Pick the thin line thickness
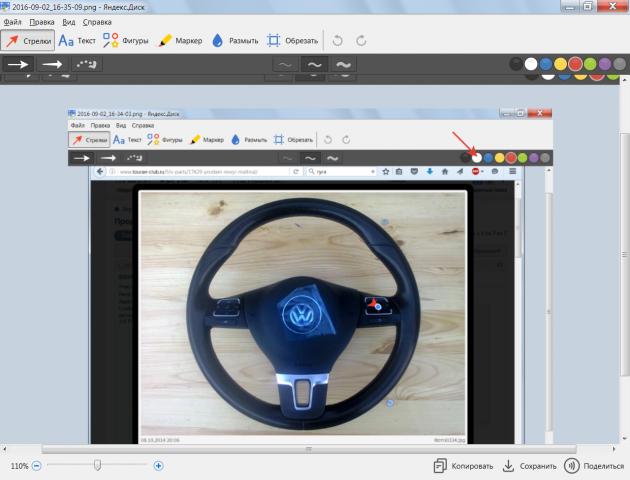The image size is (630, 480). click(x=285, y=64)
